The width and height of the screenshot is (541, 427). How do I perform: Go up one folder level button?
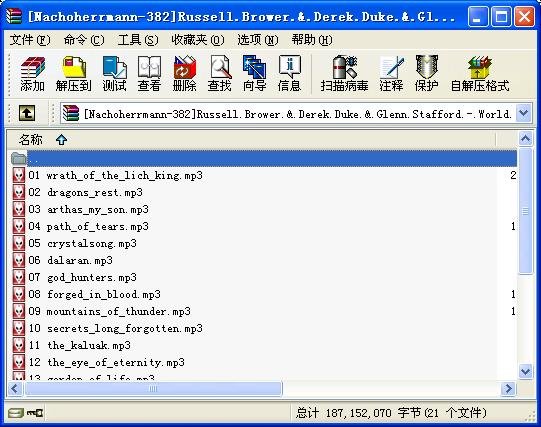coord(27,113)
